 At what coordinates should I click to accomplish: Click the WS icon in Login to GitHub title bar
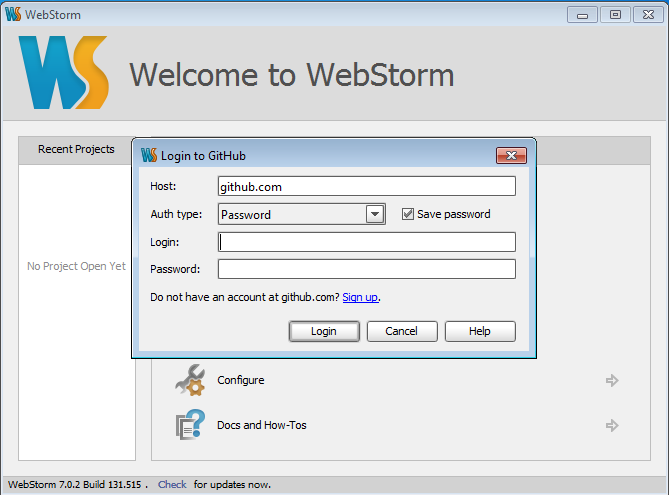coord(149,155)
